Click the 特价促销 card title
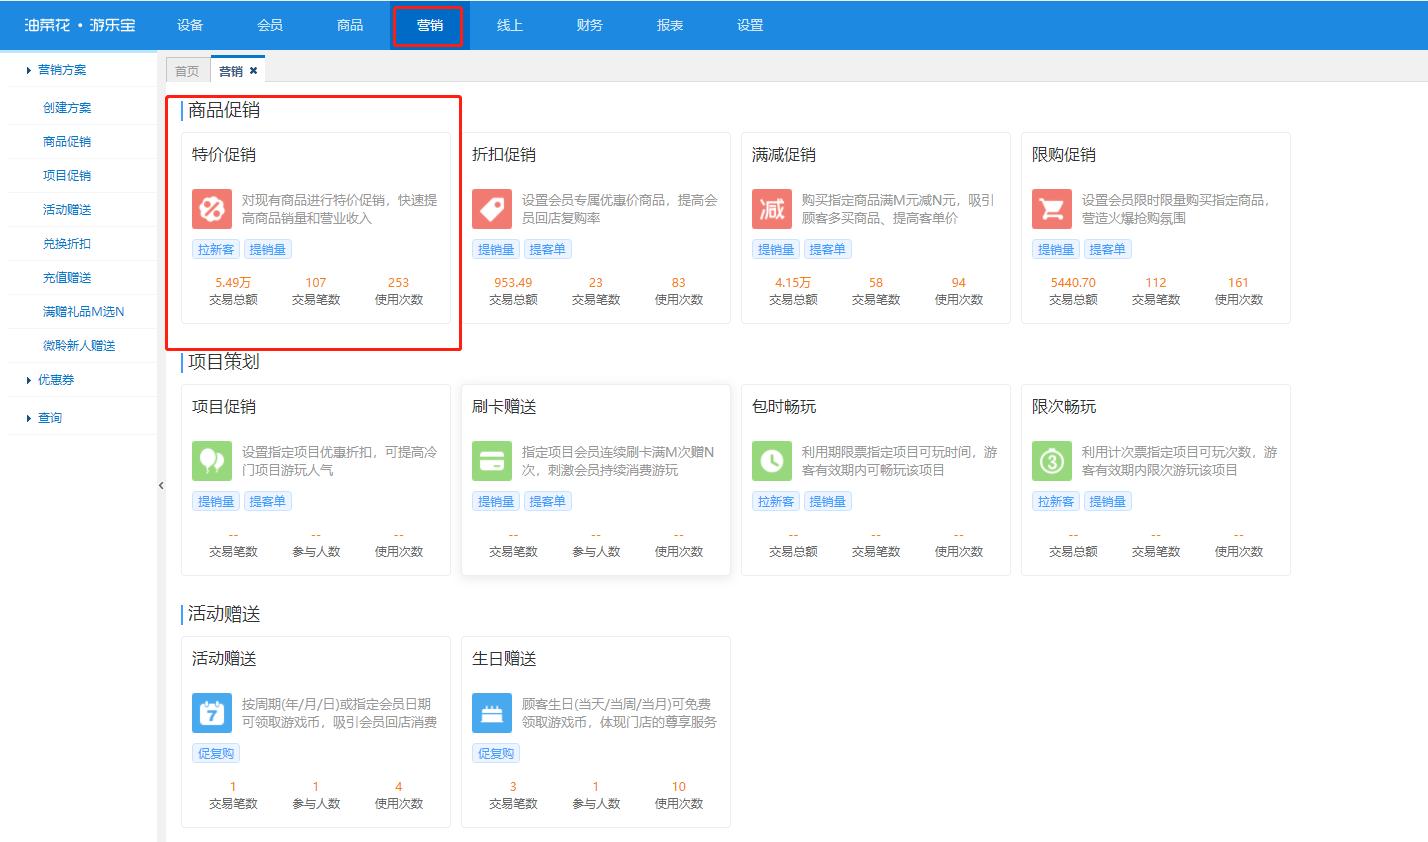The height and width of the screenshot is (842, 1428). (224, 155)
